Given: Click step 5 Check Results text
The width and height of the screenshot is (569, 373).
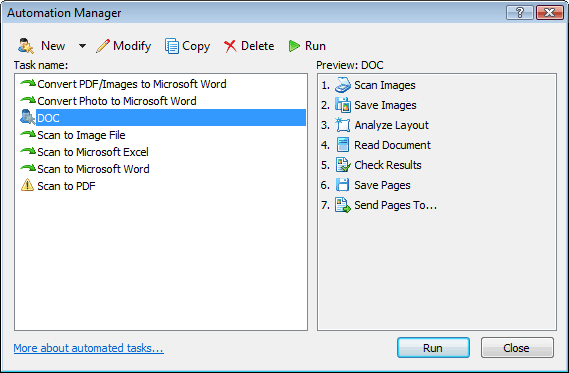Looking at the screenshot, I should pyautogui.click(x=388, y=165).
